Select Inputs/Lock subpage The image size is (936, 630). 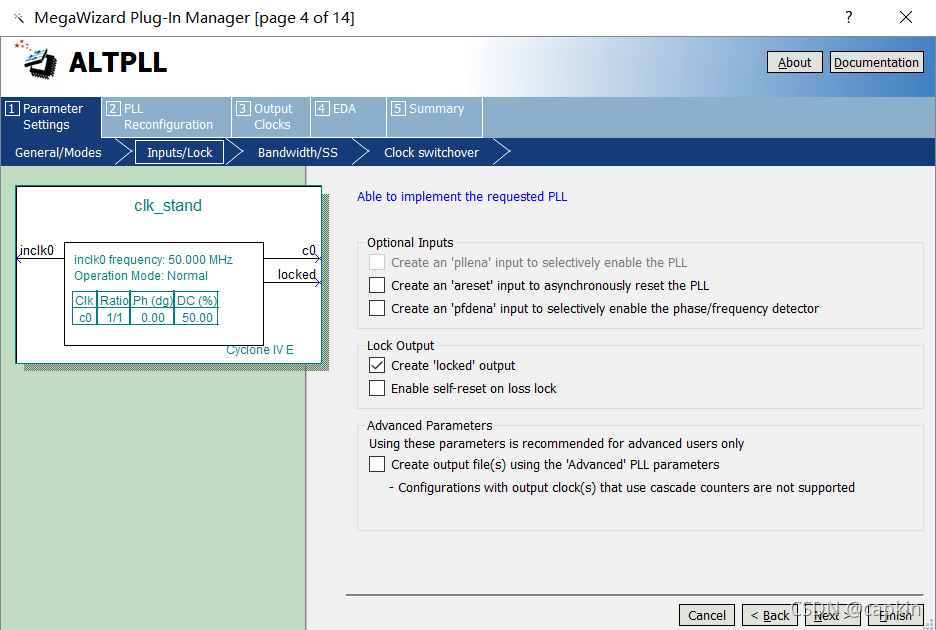coord(180,152)
